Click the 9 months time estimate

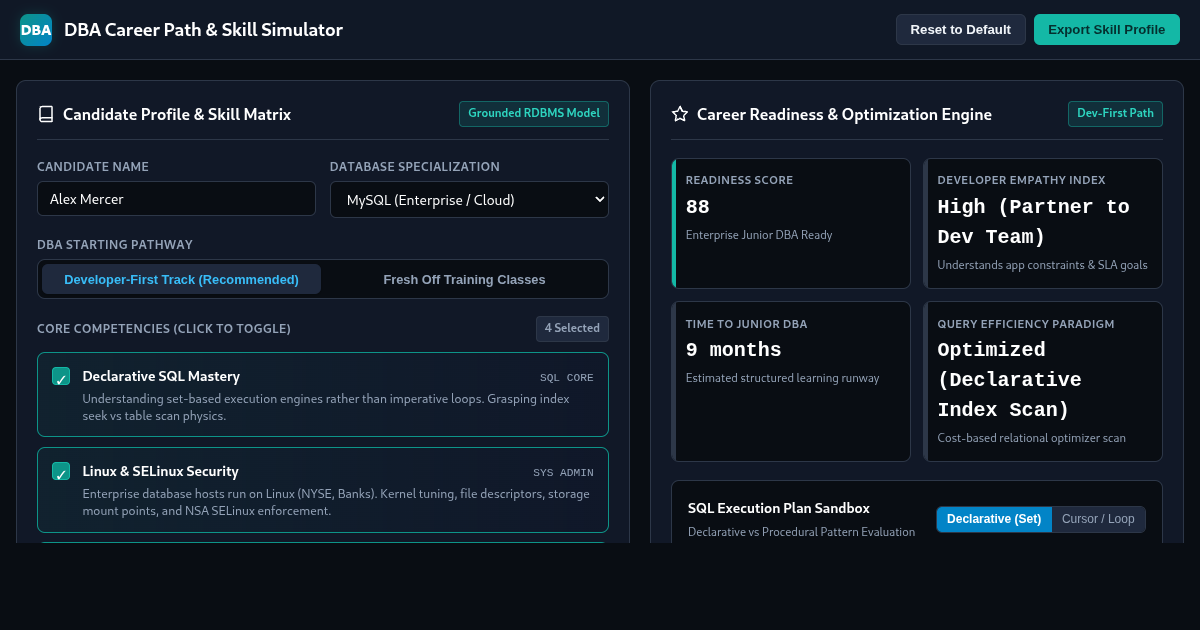click(x=734, y=351)
